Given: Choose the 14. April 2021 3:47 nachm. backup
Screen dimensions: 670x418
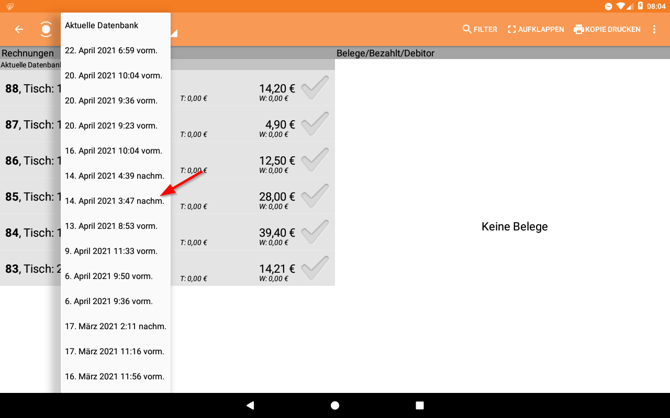Looking at the screenshot, I should click(114, 201).
